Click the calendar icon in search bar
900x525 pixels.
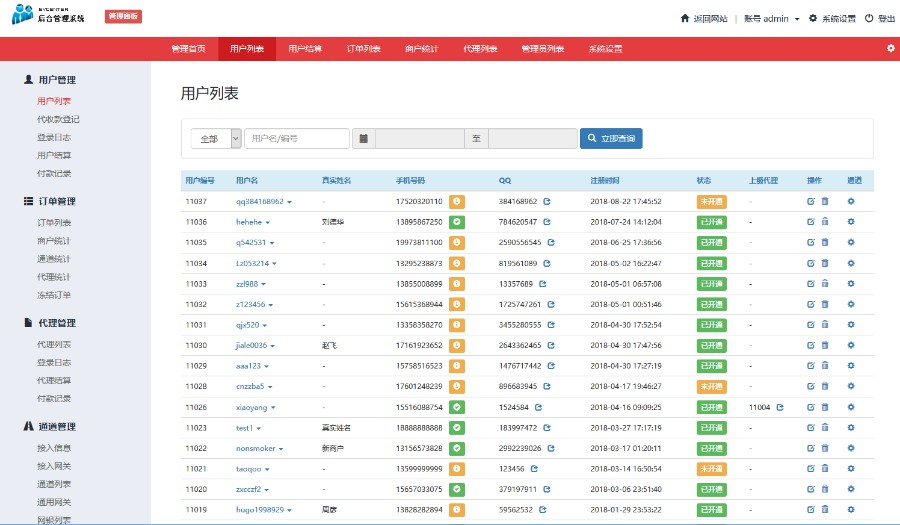tap(363, 138)
